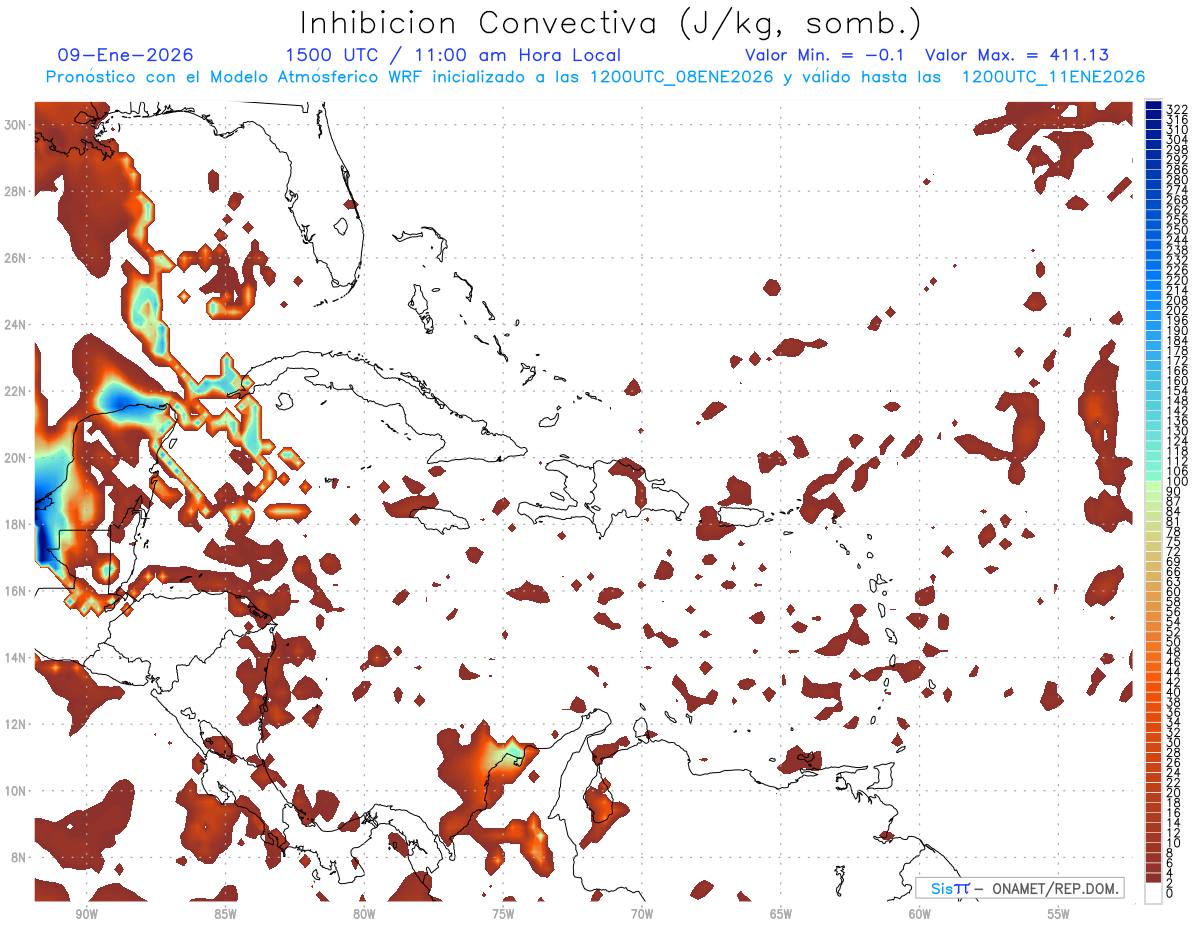Image resolution: width=1200 pixels, height=927 pixels.
Task: Click the 12N latitude label
Action: click(17, 724)
